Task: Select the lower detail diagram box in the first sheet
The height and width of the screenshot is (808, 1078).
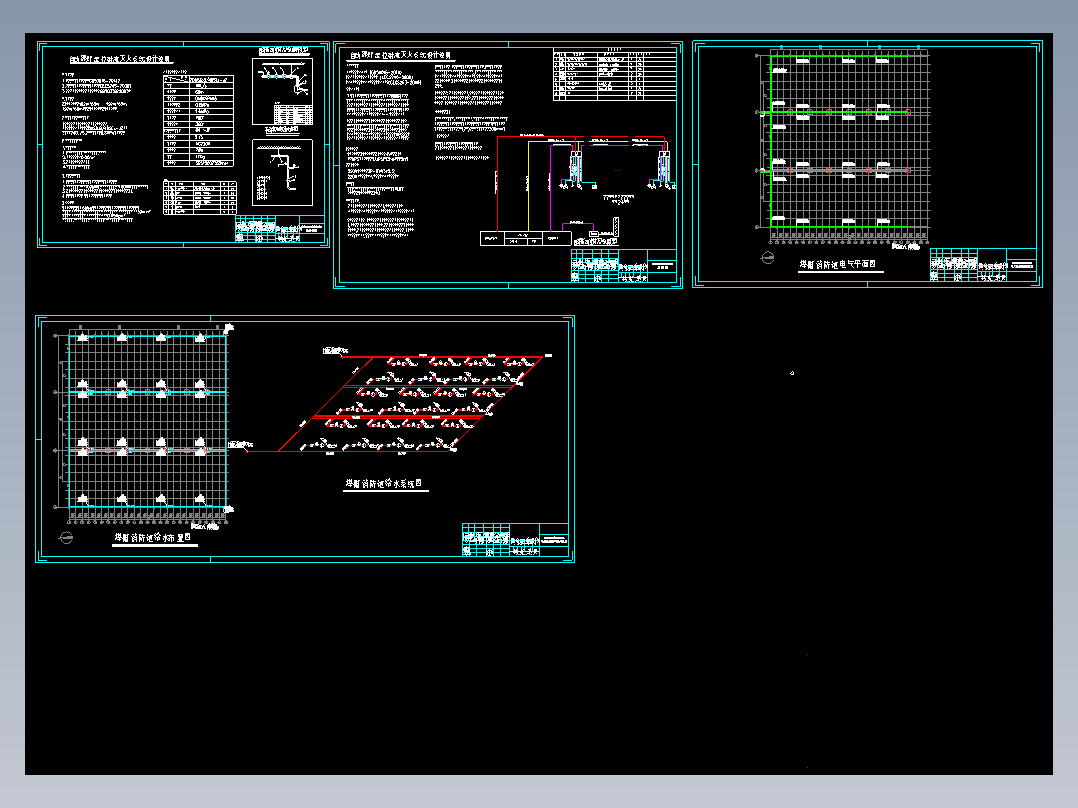Action: pyautogui.click(x=283, y=173)
